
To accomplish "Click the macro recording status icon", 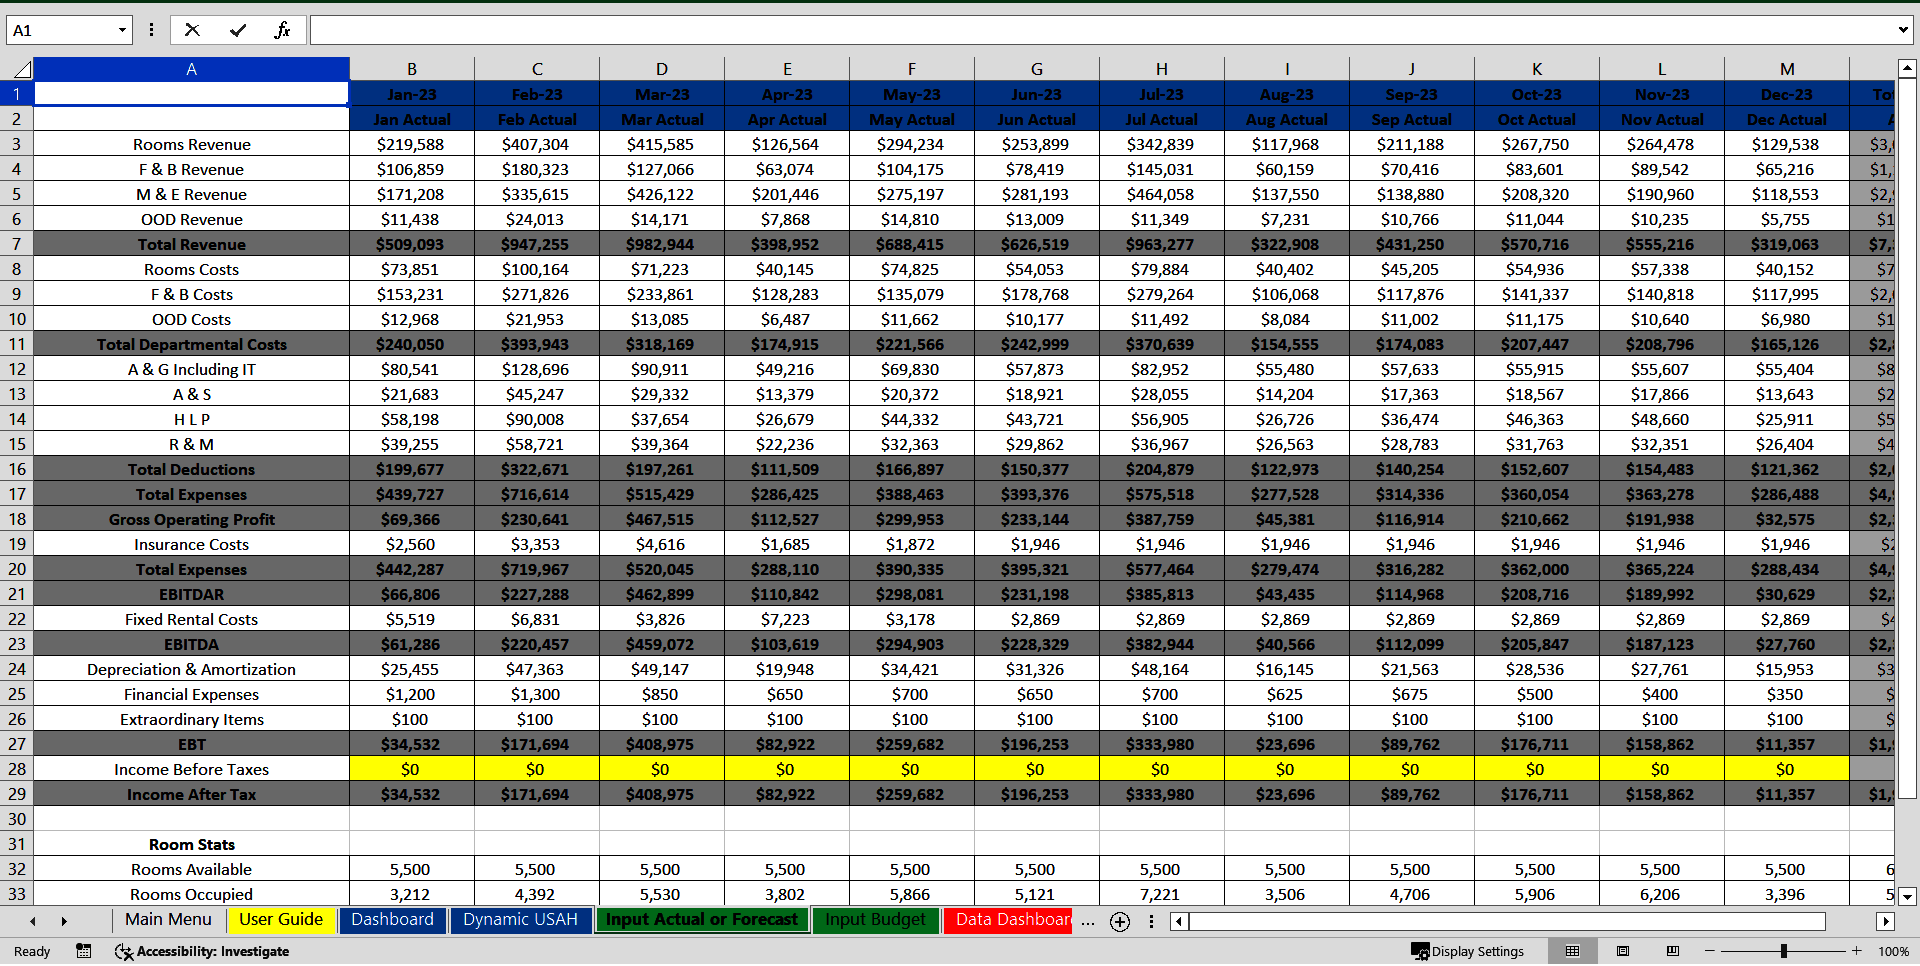I will click(x=84, y=951).
